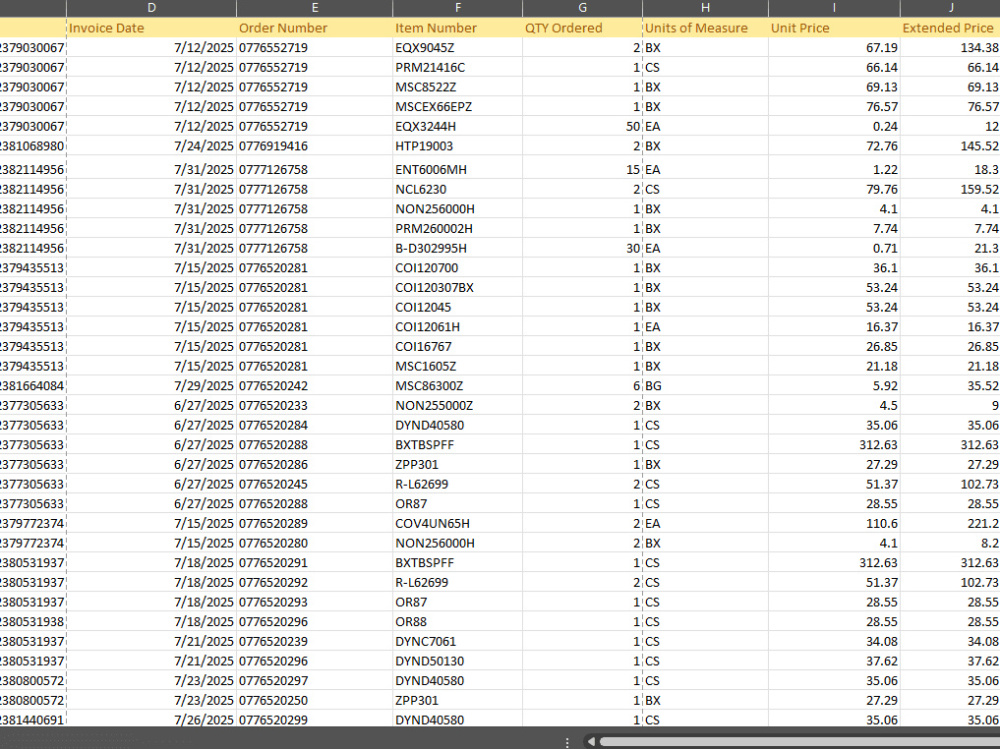Select item number COI12061H cell
Screen dimensions: 1000x749
pos(457,327)
